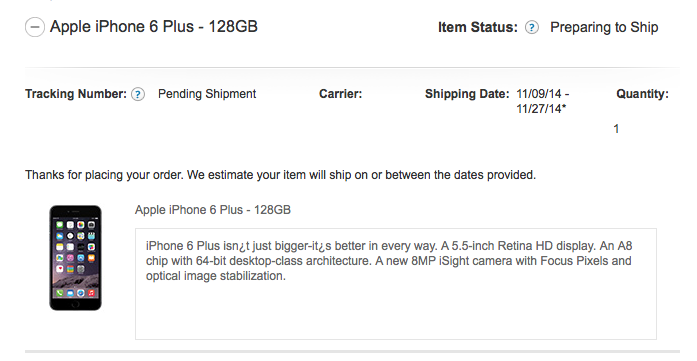Click inside the iPhone description text box
The image size is (697, 361).
pos(396,284)
